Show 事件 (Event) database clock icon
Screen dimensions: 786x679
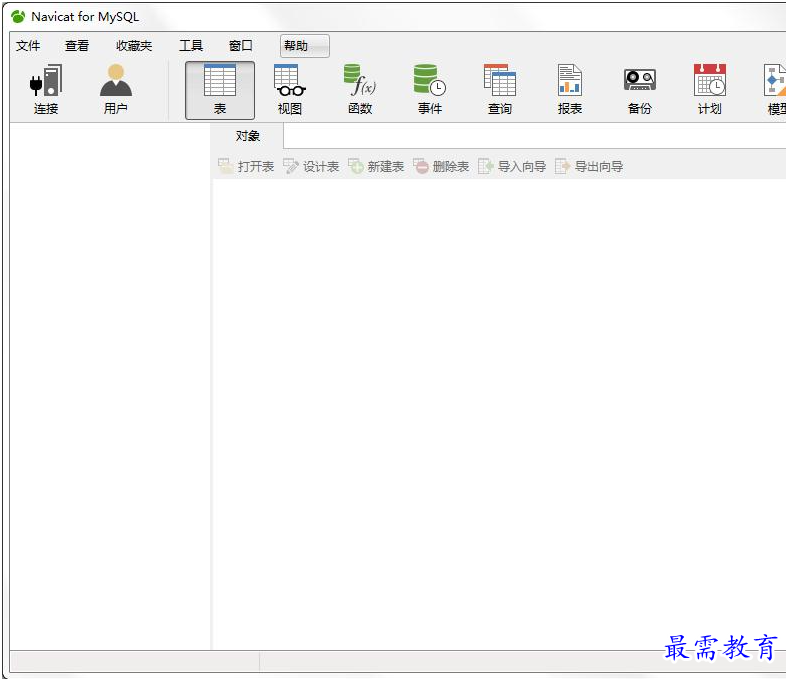pyautogui.click(x=430, y=80)
